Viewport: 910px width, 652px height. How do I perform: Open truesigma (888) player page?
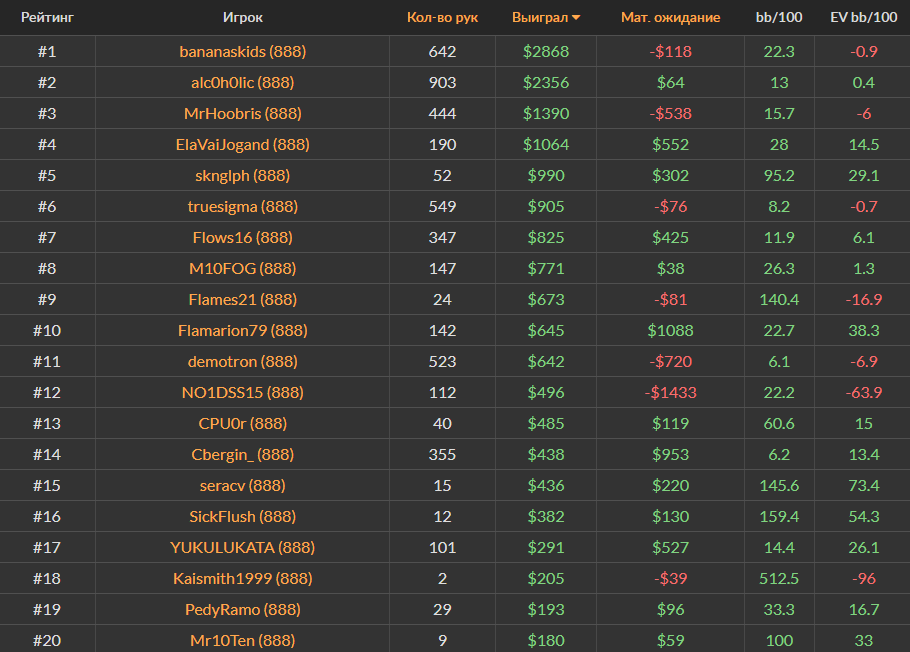click(243, 206)
